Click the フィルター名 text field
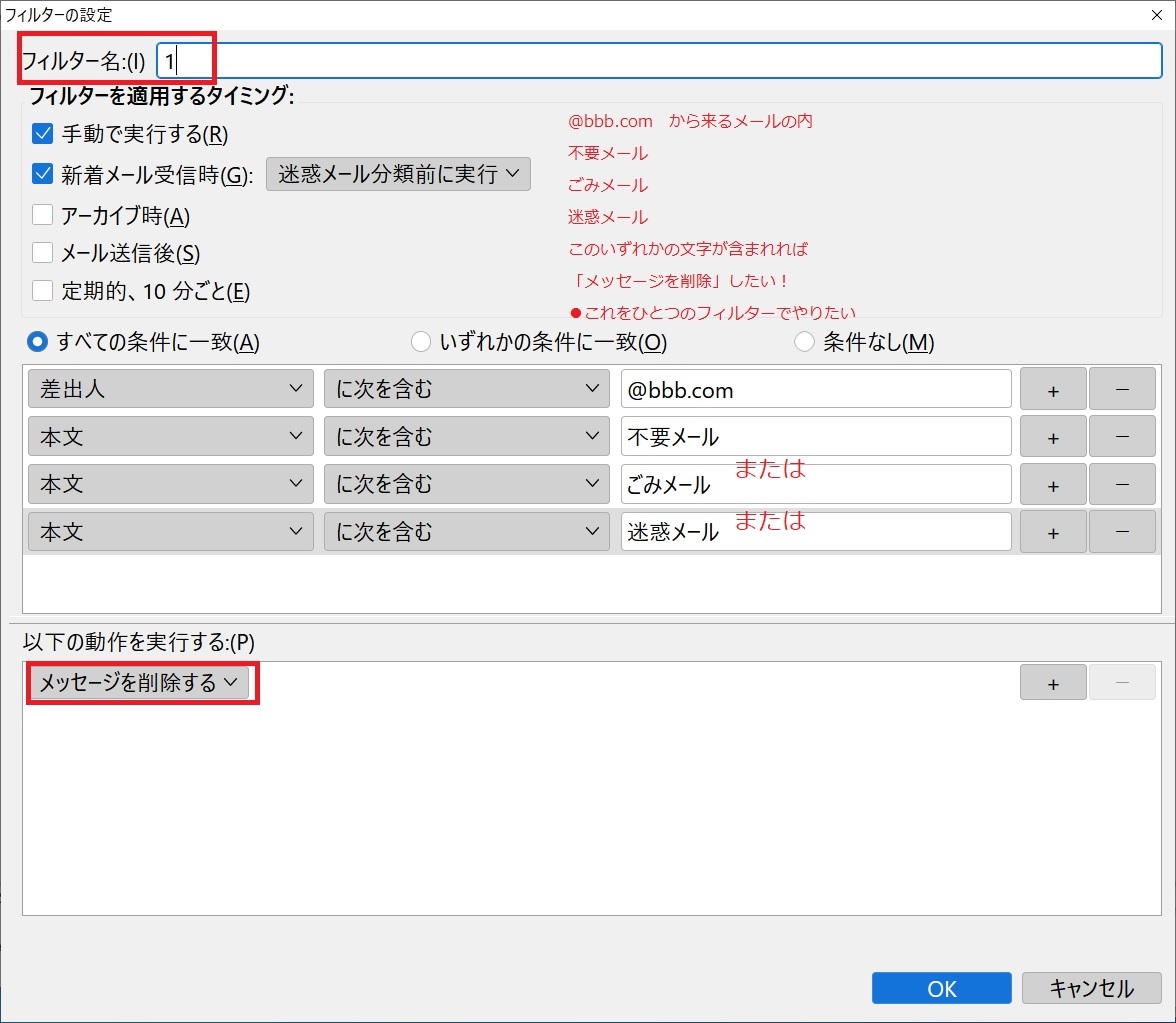 click(x=660, y=61)
